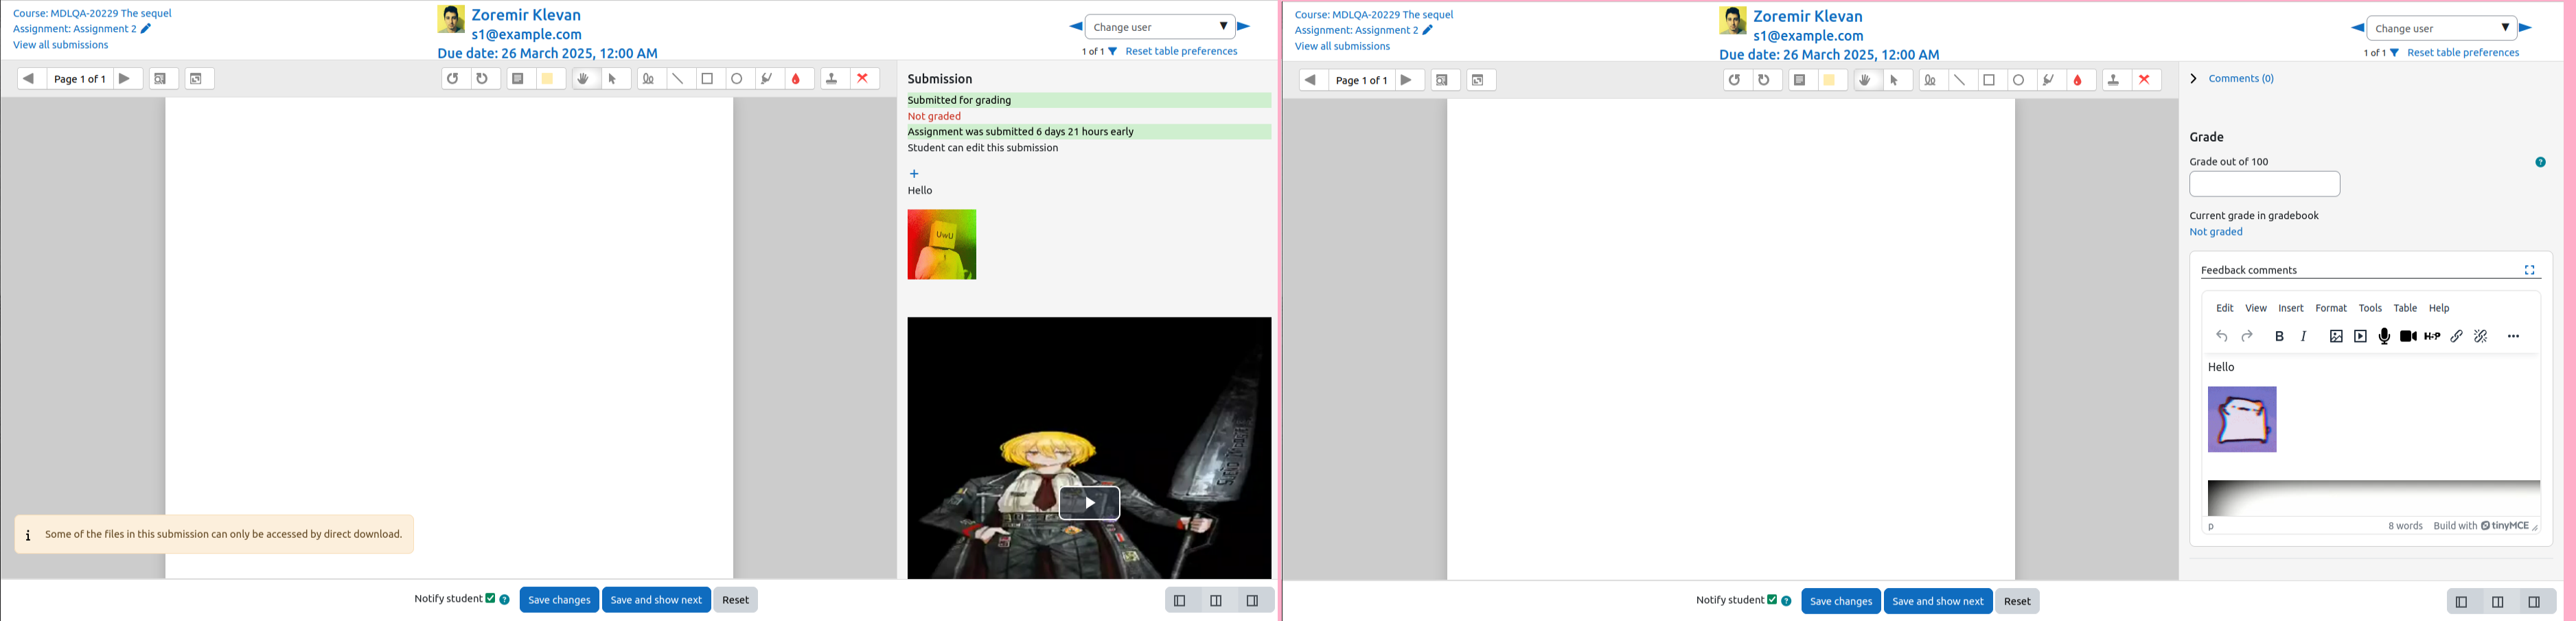Click the unlink icon in feedback editor
2576x621 pixels.
point(2481,337)
